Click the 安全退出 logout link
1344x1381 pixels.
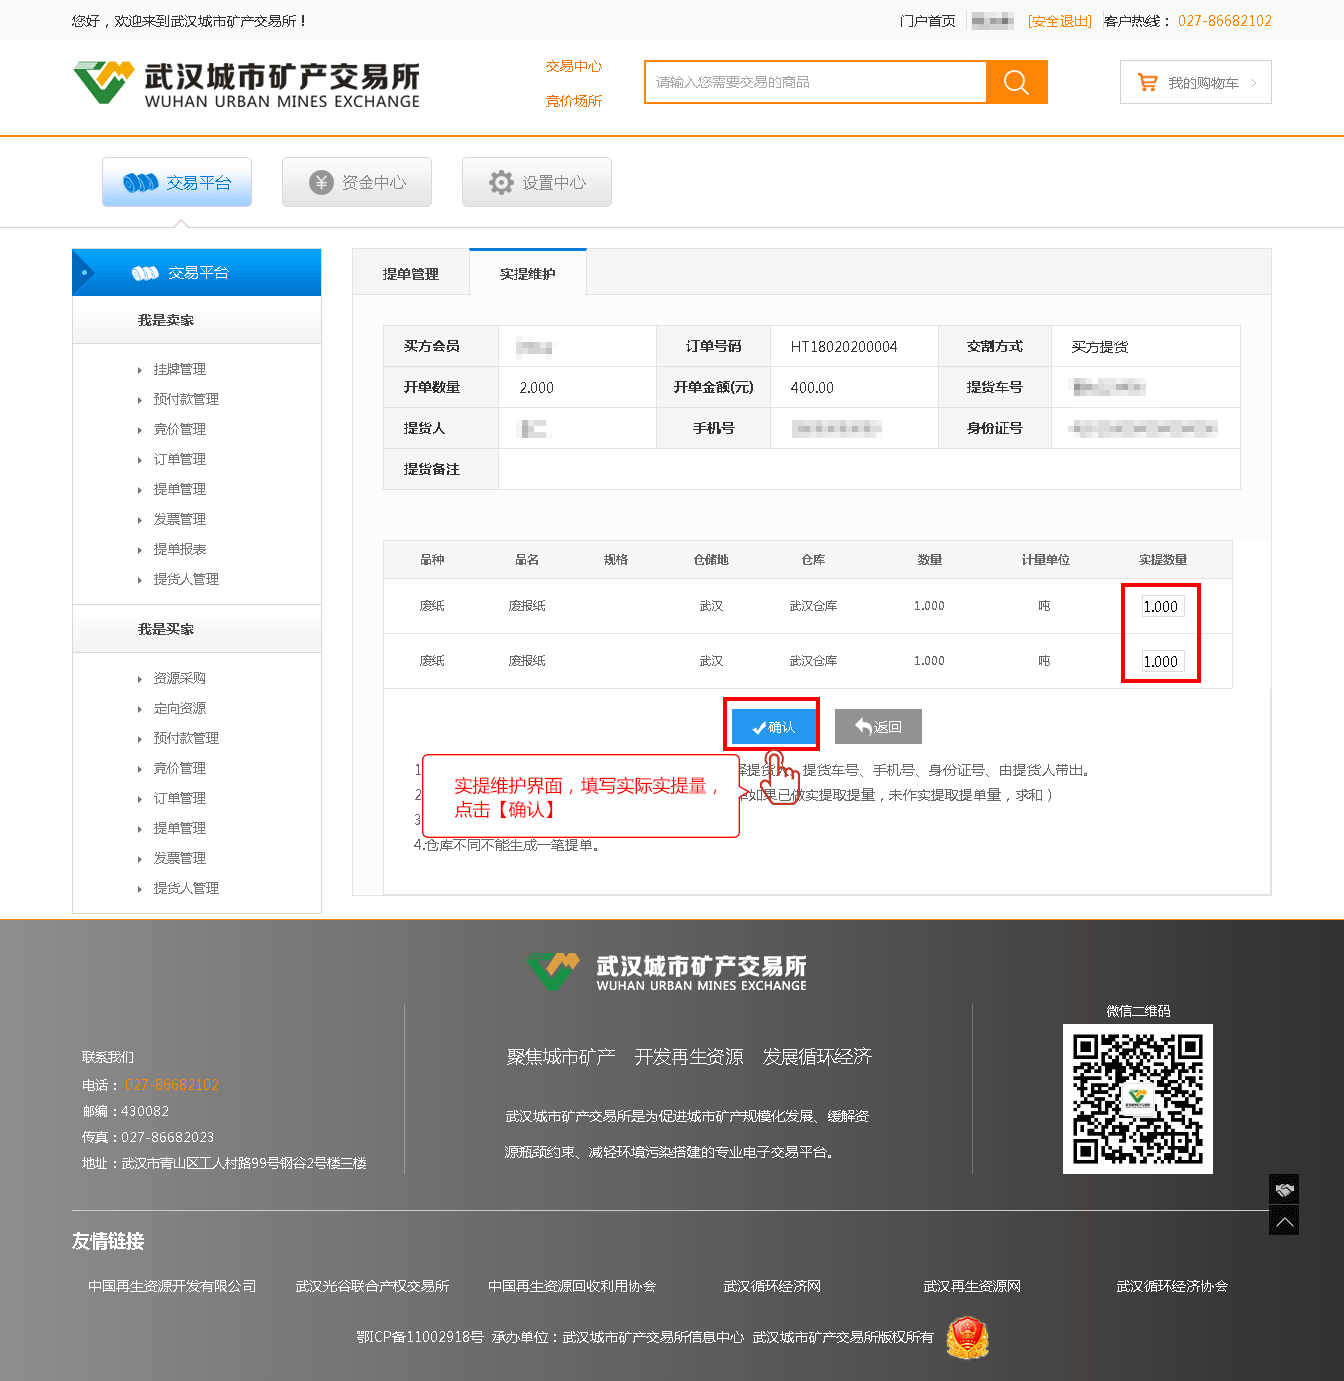coord(1059,21)
